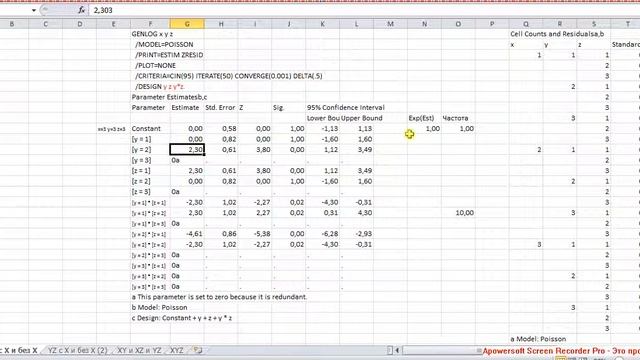Click the Lower Bound value -6,28

pyautogui.click(x=329, y=234)
